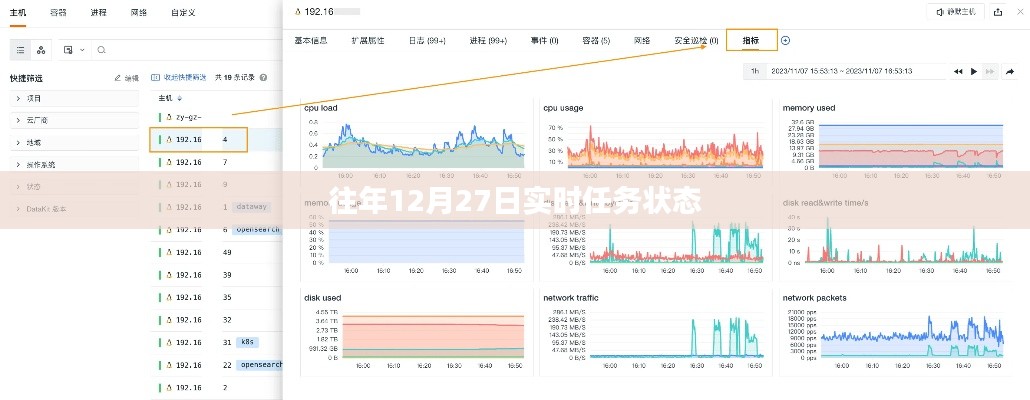This screenshot has width=1030, height=400.
Task: Click the play auto-refresh icon
Action: tap(974, 71)
